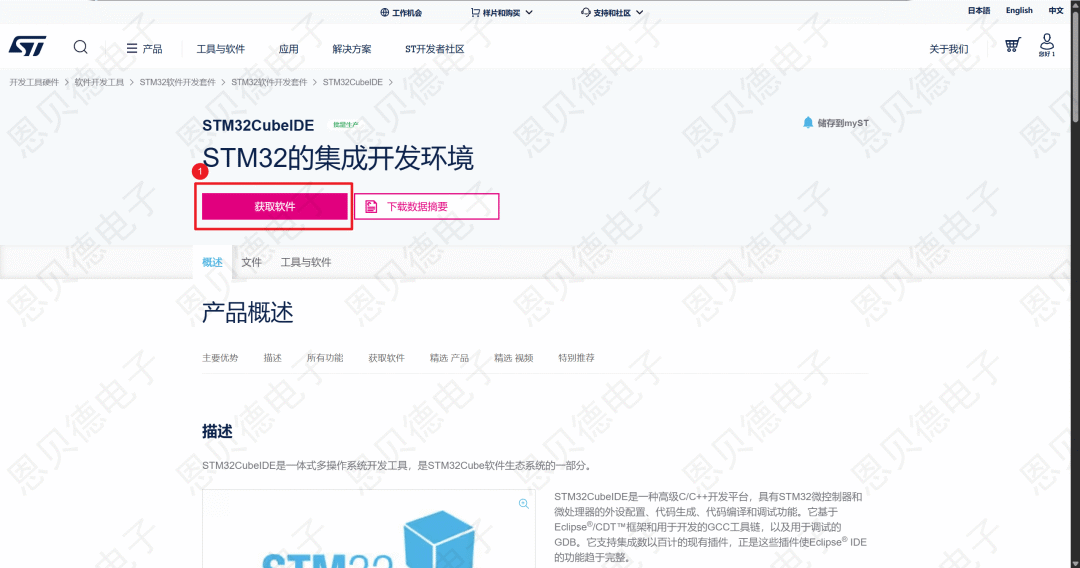
Task: Open the 工具与软件 top menu
Action: coord(220,49)
